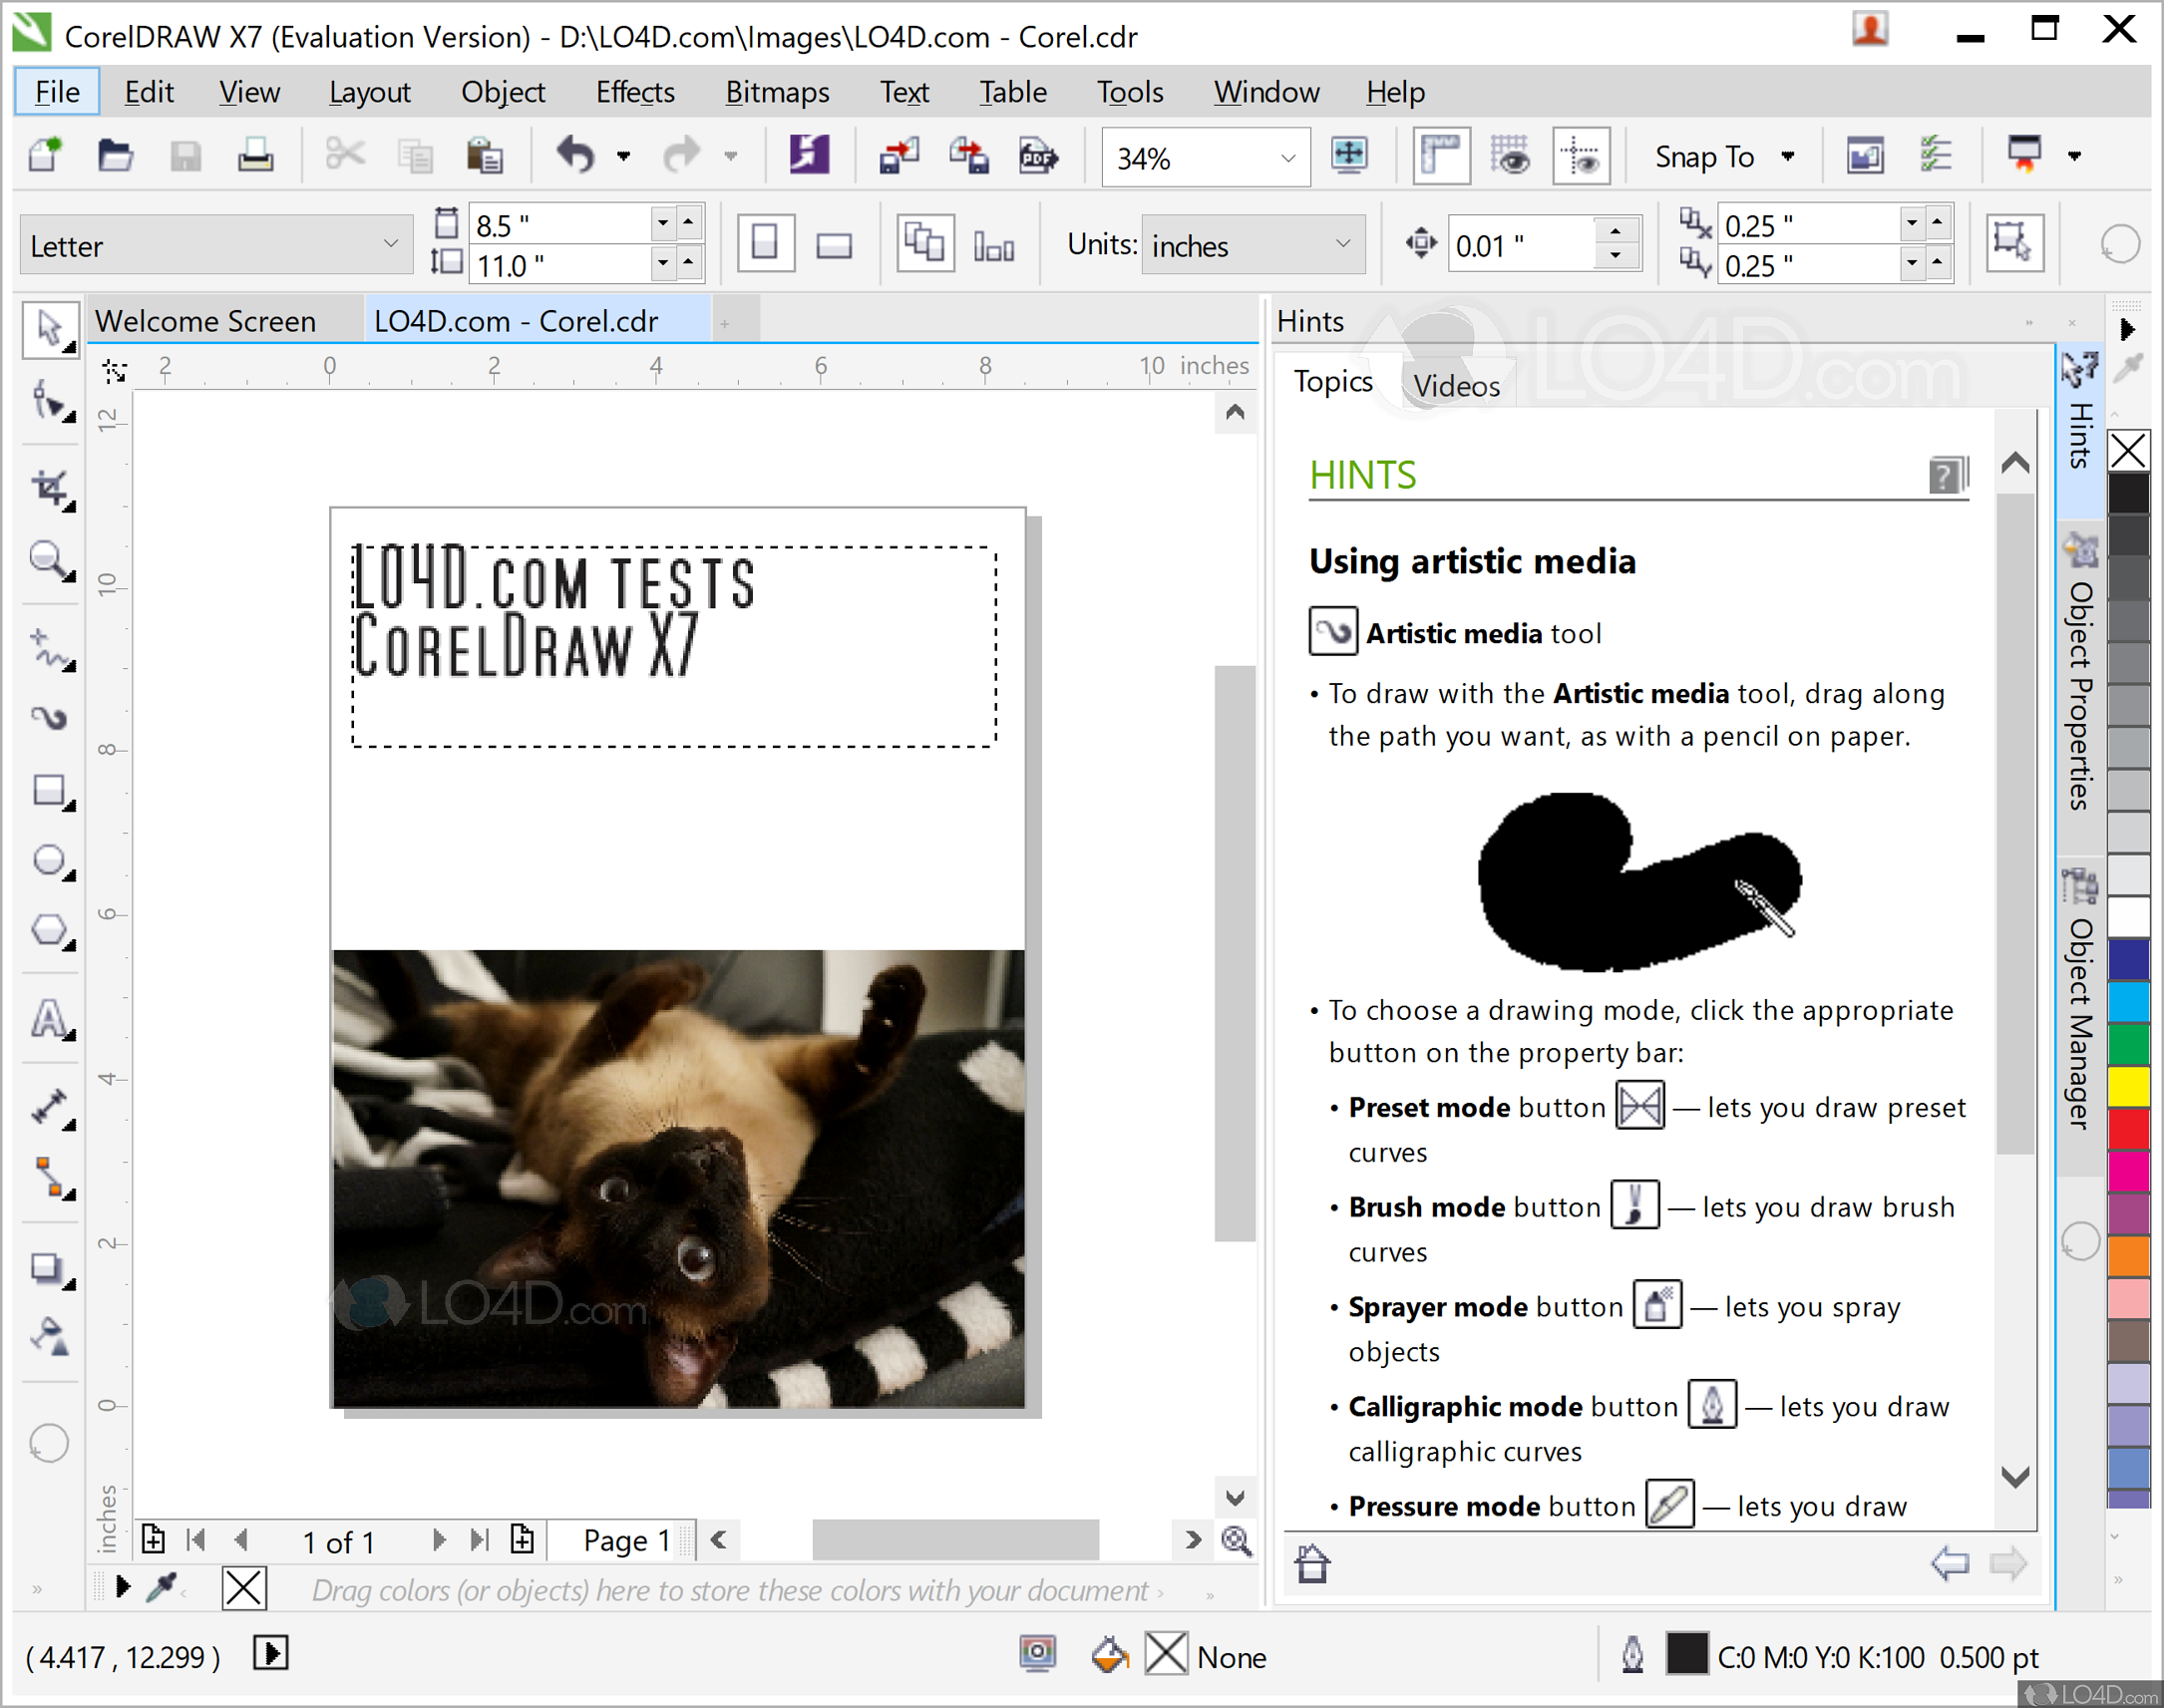Image resolution: width=2164 pixels, height=1708 pixels.
Task: Open the Snap To dropdown
Action: (x=1723, y=157)
